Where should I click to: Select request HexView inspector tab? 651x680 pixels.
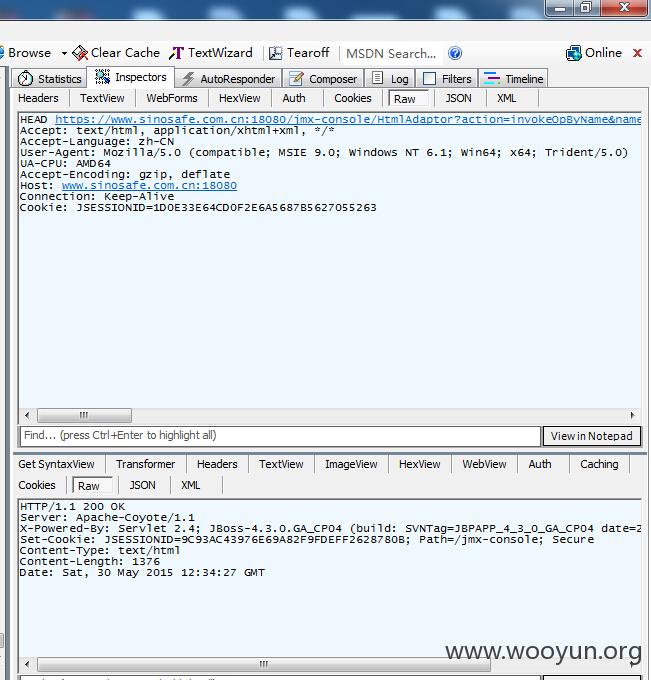coord(239,98)
